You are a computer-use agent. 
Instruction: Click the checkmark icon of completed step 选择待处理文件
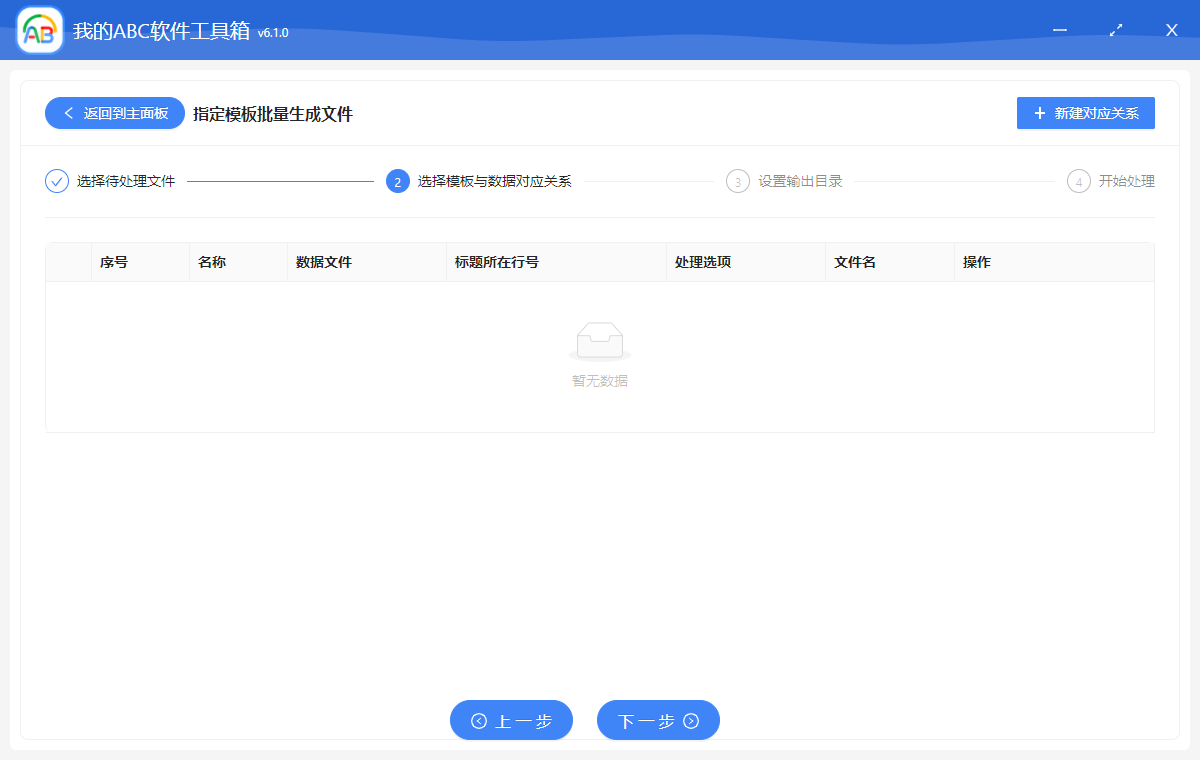tap(56, 181)
